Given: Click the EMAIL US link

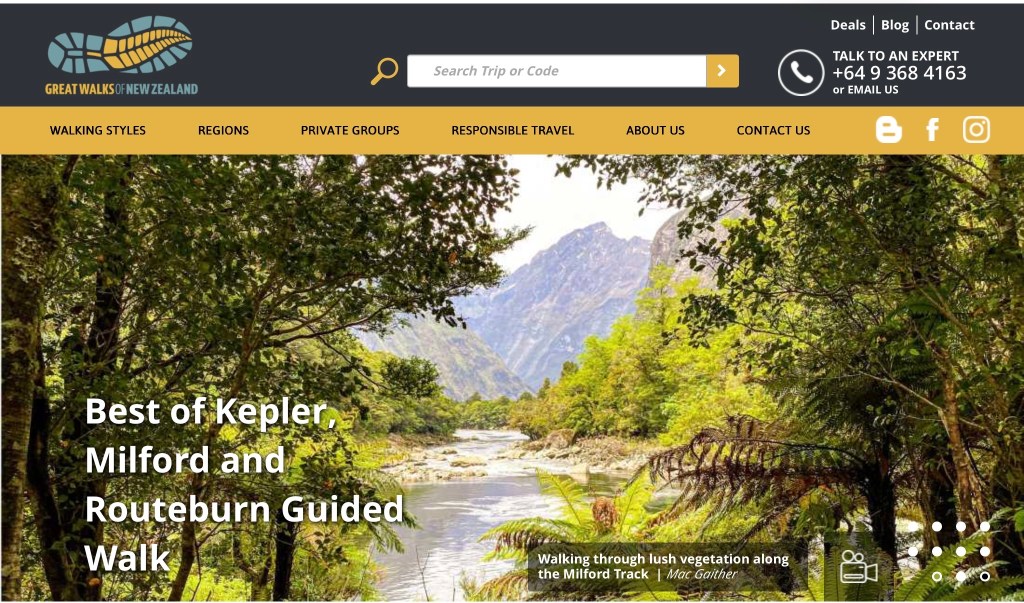Looking at the screenshot, I should click(x=873, y=90).
